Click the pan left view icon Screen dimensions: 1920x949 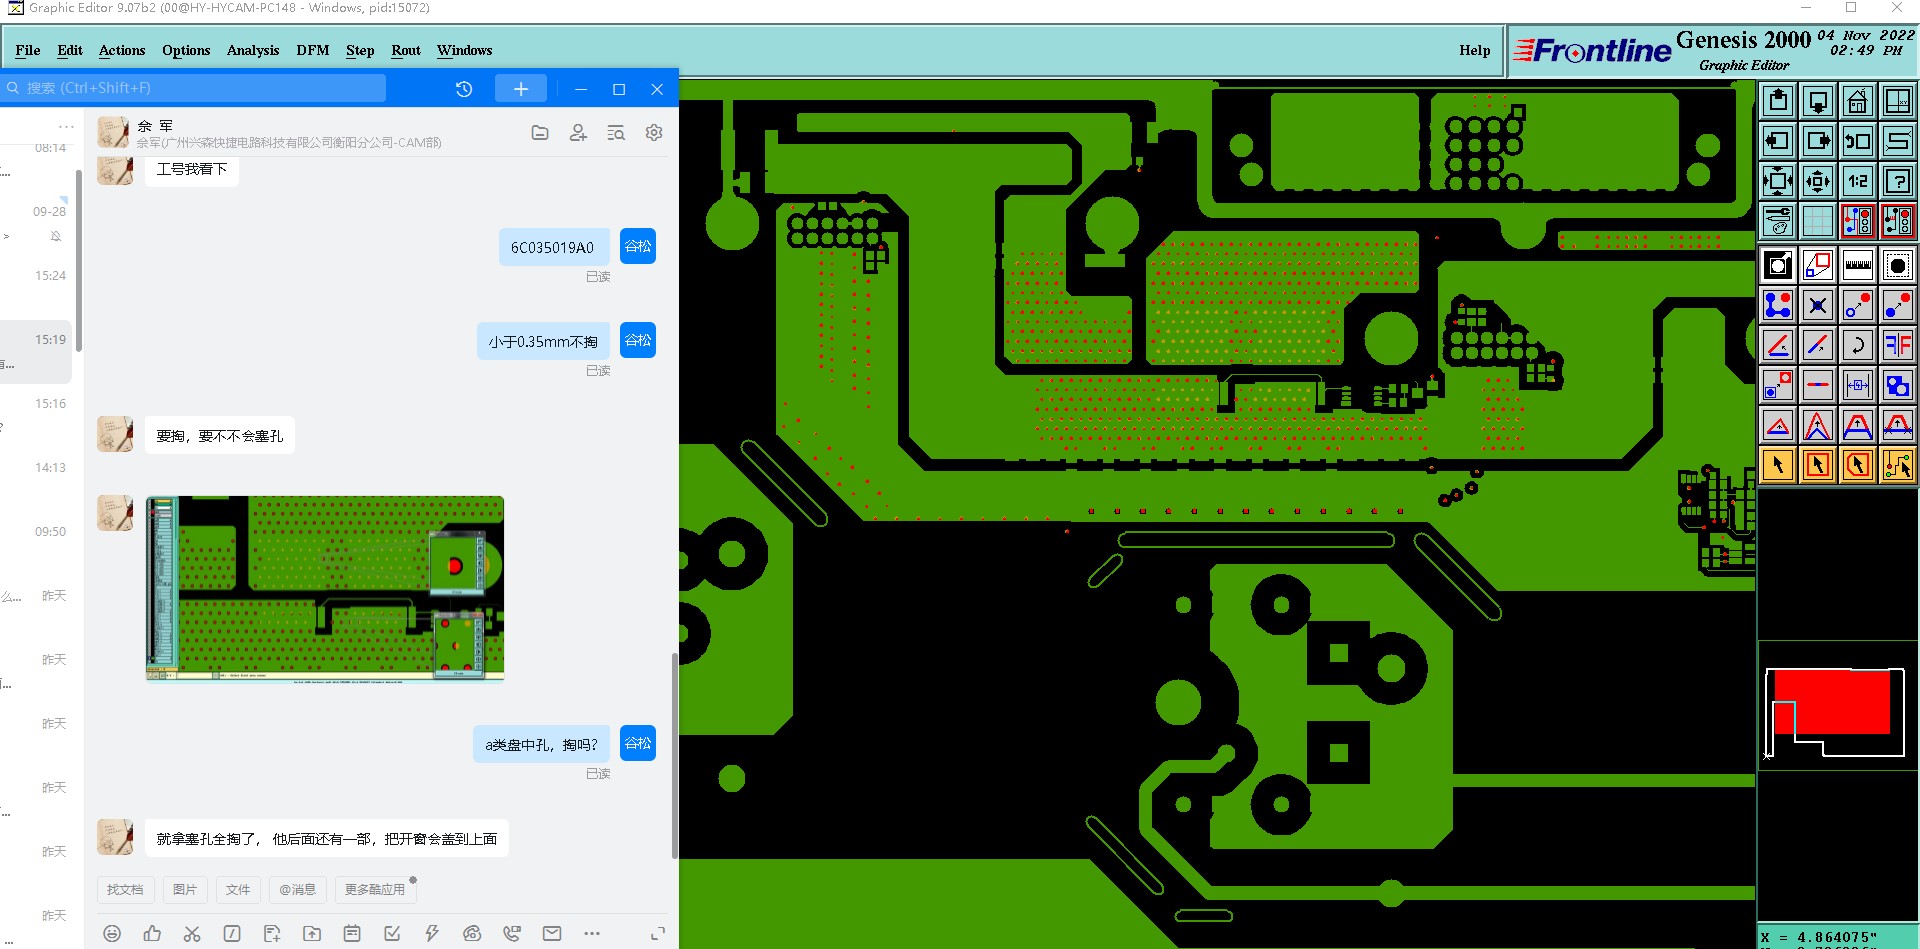pos(1778,141)
